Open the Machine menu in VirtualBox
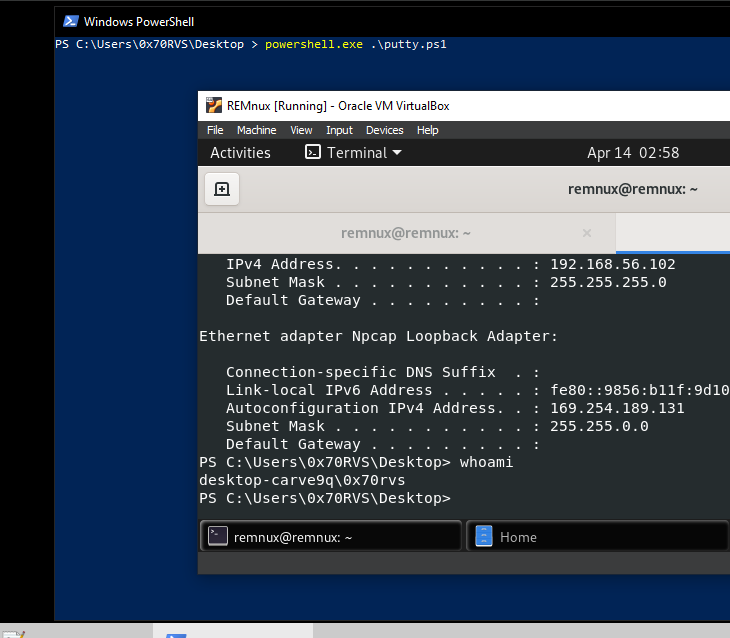This screenshot has height=638, width=730. click(x=257, y=130)
